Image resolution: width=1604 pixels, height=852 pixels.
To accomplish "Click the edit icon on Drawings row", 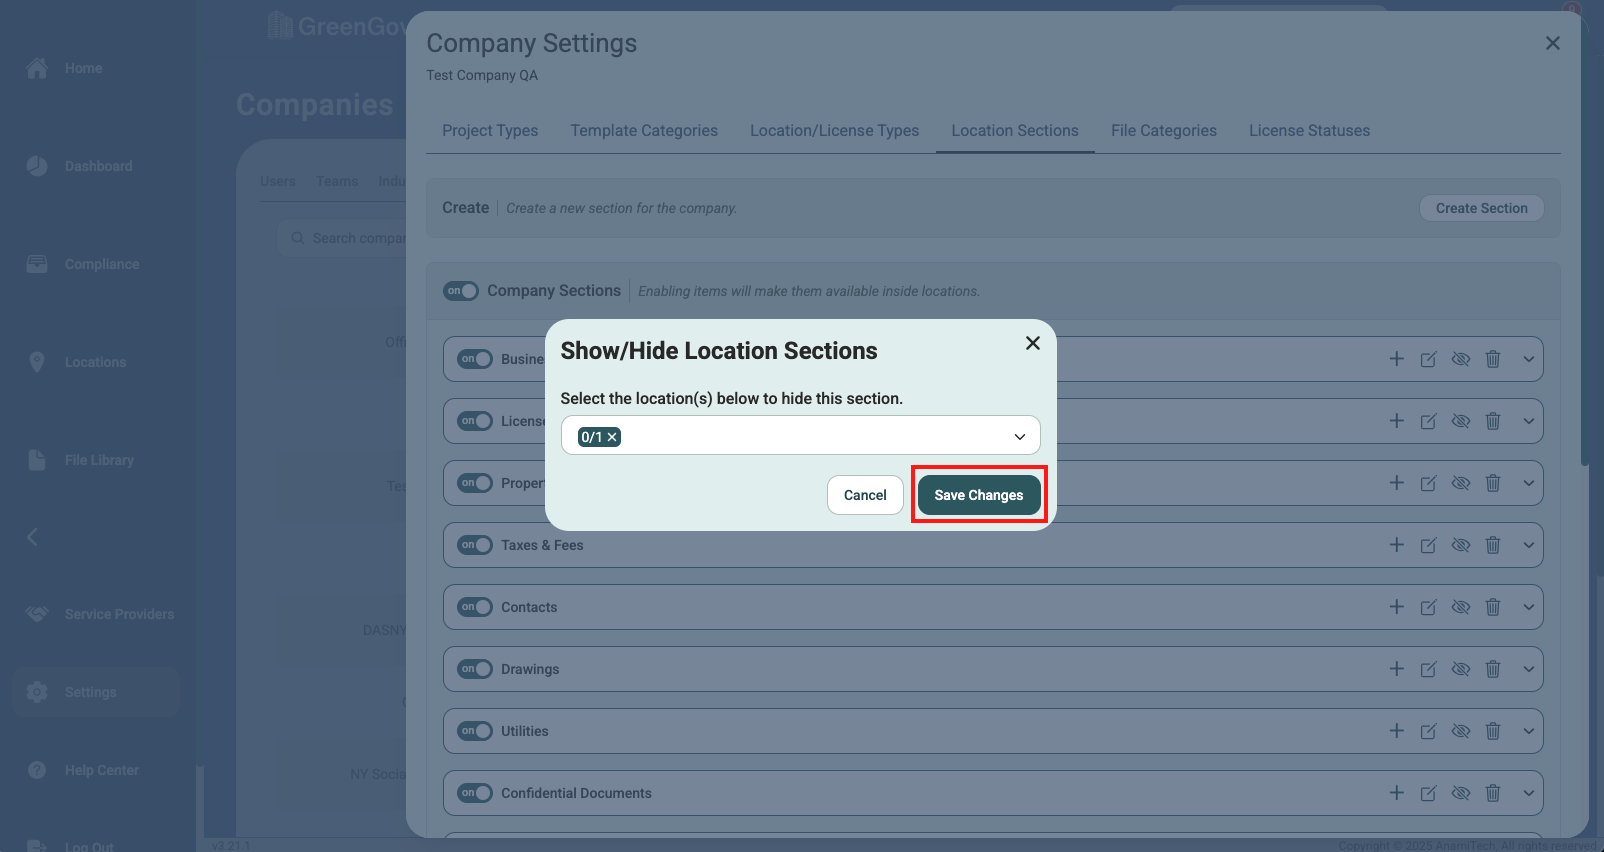I will pyautogui.click(x=1428, y=669).
